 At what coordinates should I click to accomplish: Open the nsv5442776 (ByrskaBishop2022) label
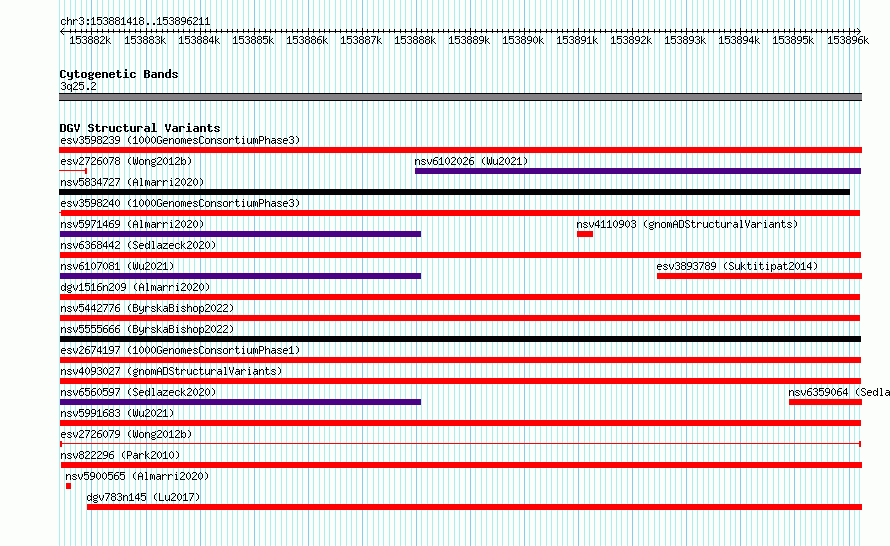click(147, 308)
